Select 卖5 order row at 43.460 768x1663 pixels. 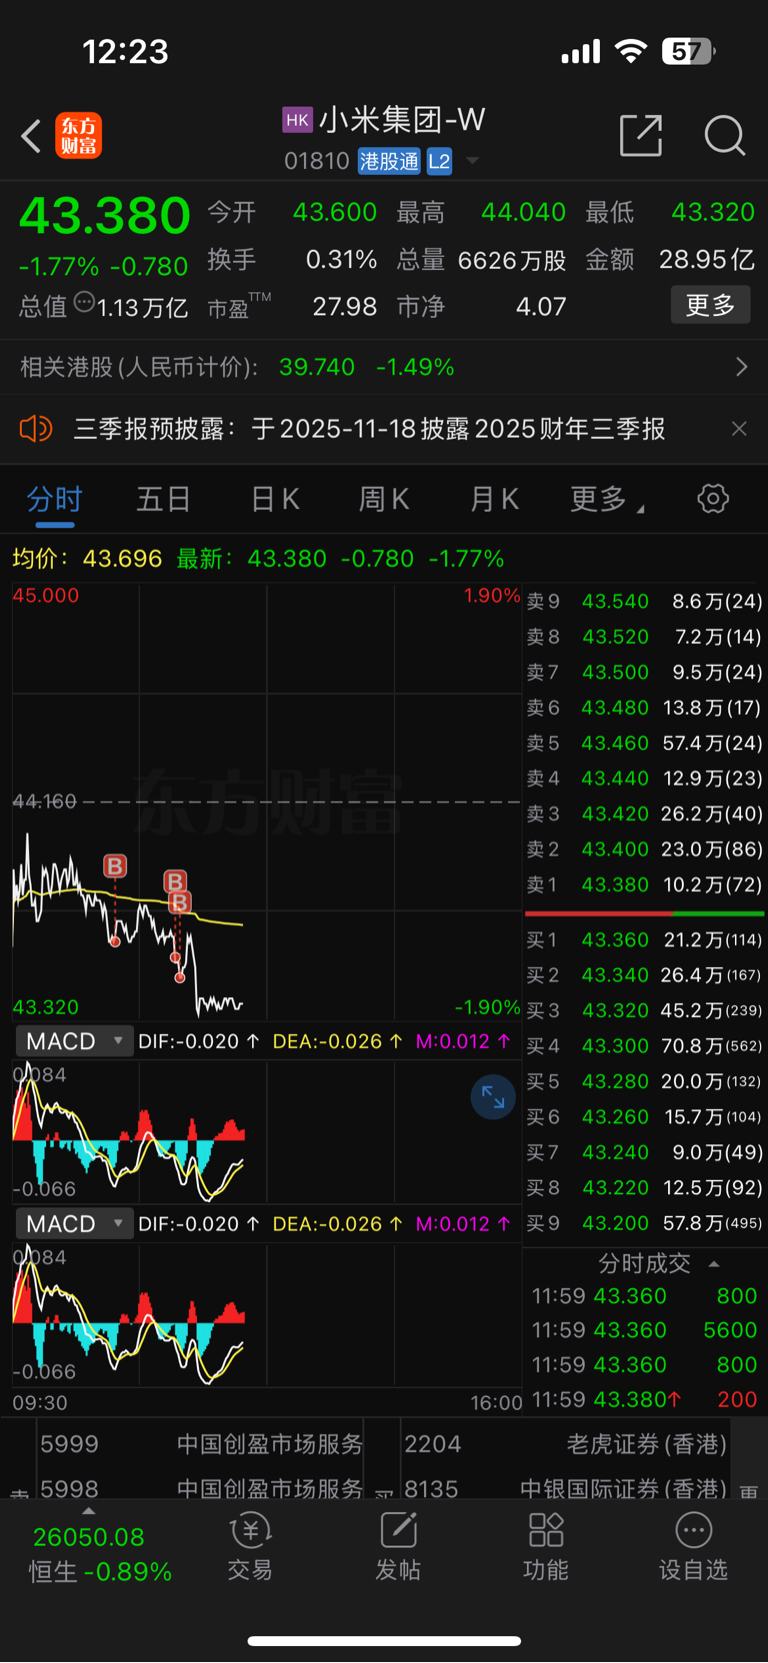tap(645, 743)
